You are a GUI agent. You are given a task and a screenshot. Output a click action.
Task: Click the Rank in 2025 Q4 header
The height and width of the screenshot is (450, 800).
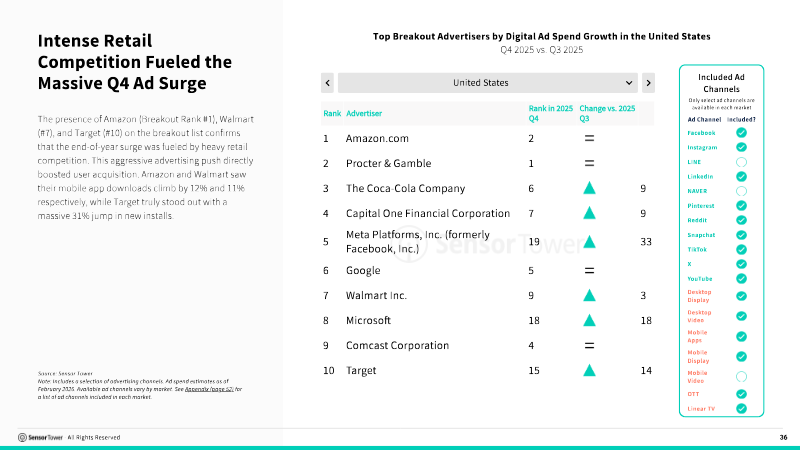[551, 113]
